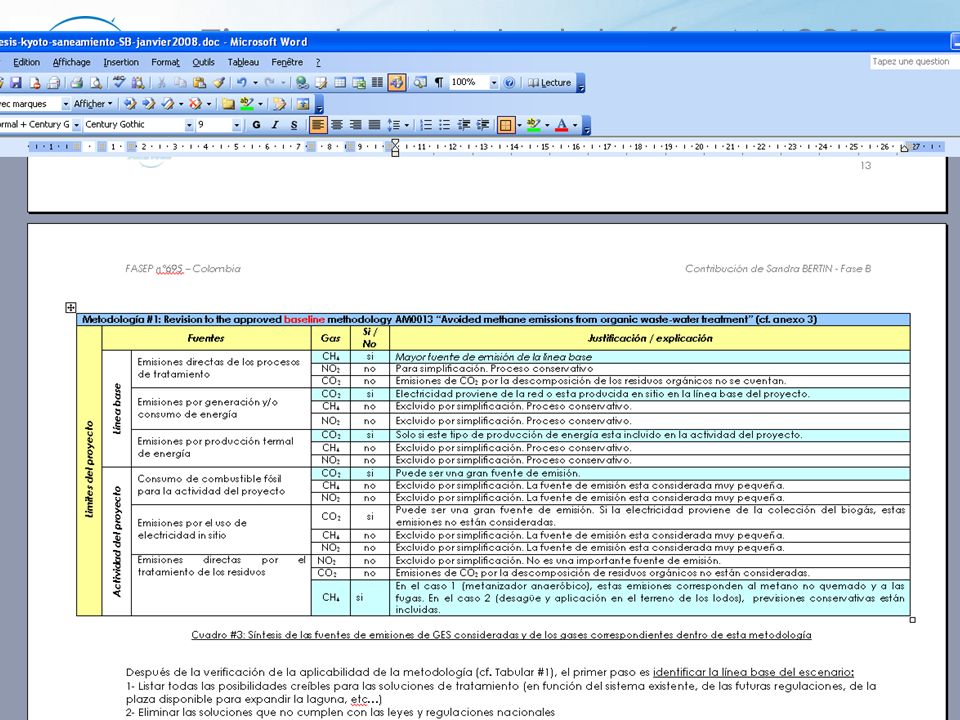Apply bulleted list icon
The width and height of the screenshot is (960, 720).
click(x=445, y=125)
